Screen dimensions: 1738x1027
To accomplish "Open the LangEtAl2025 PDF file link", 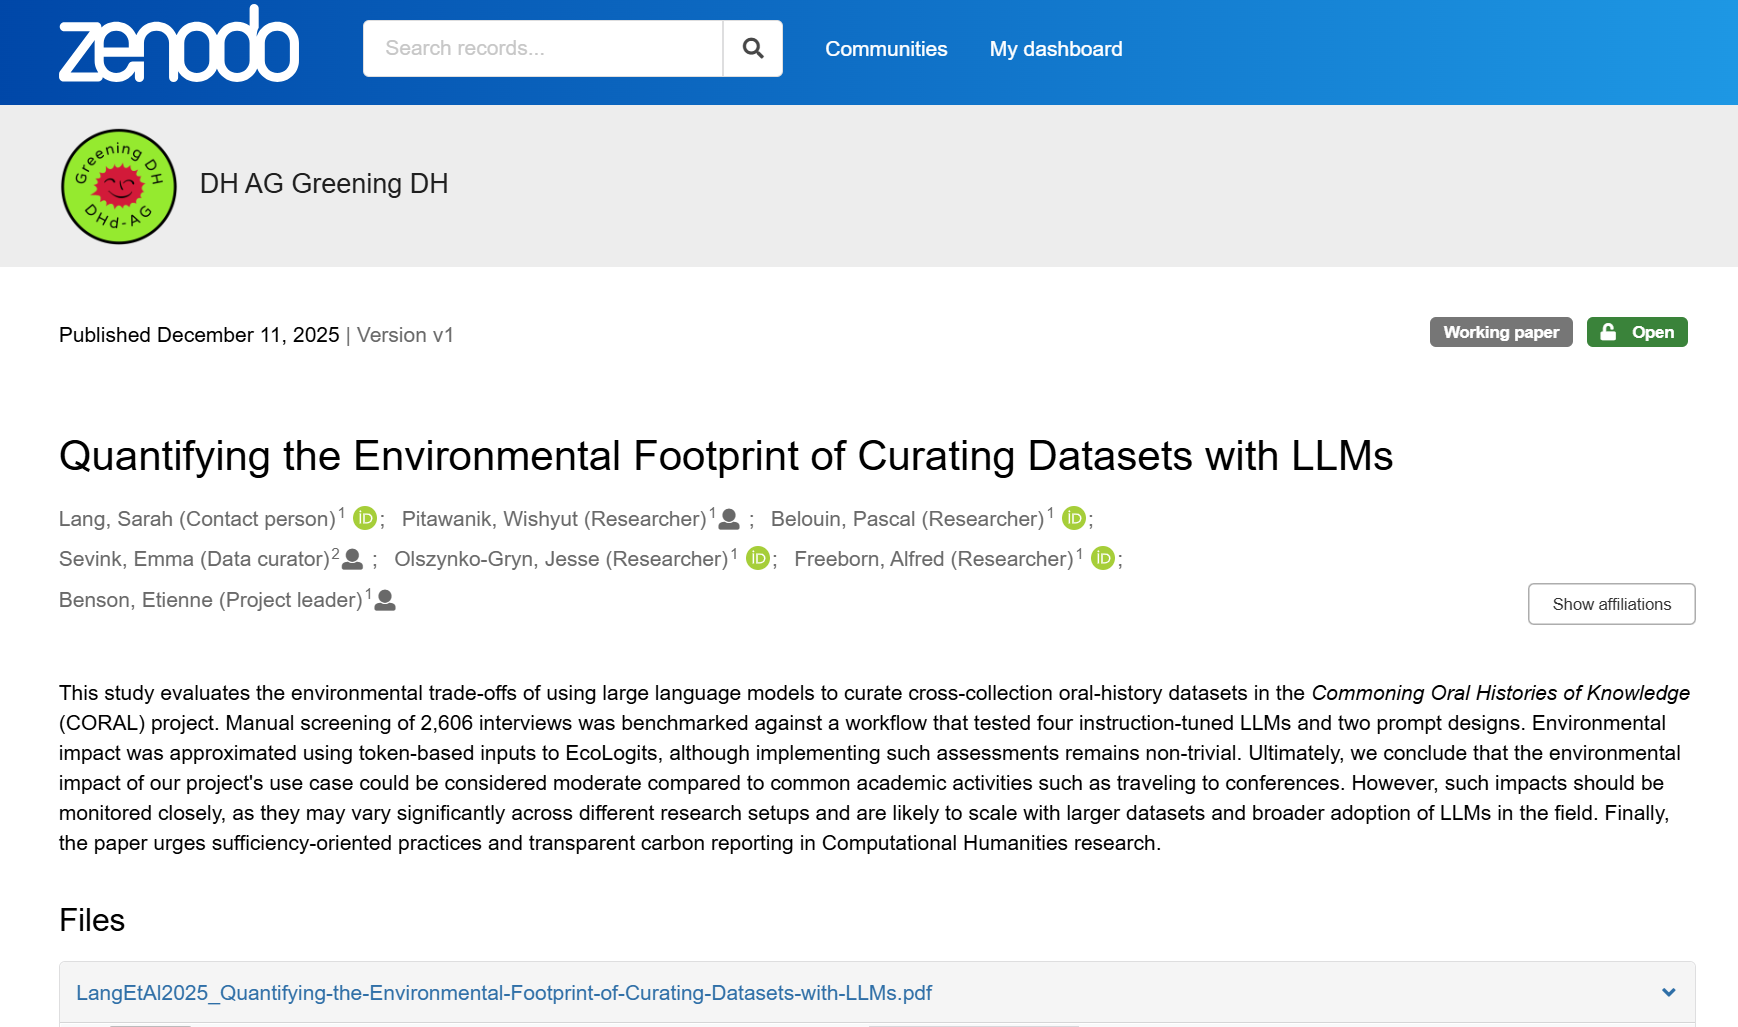I will pos(503,993).
